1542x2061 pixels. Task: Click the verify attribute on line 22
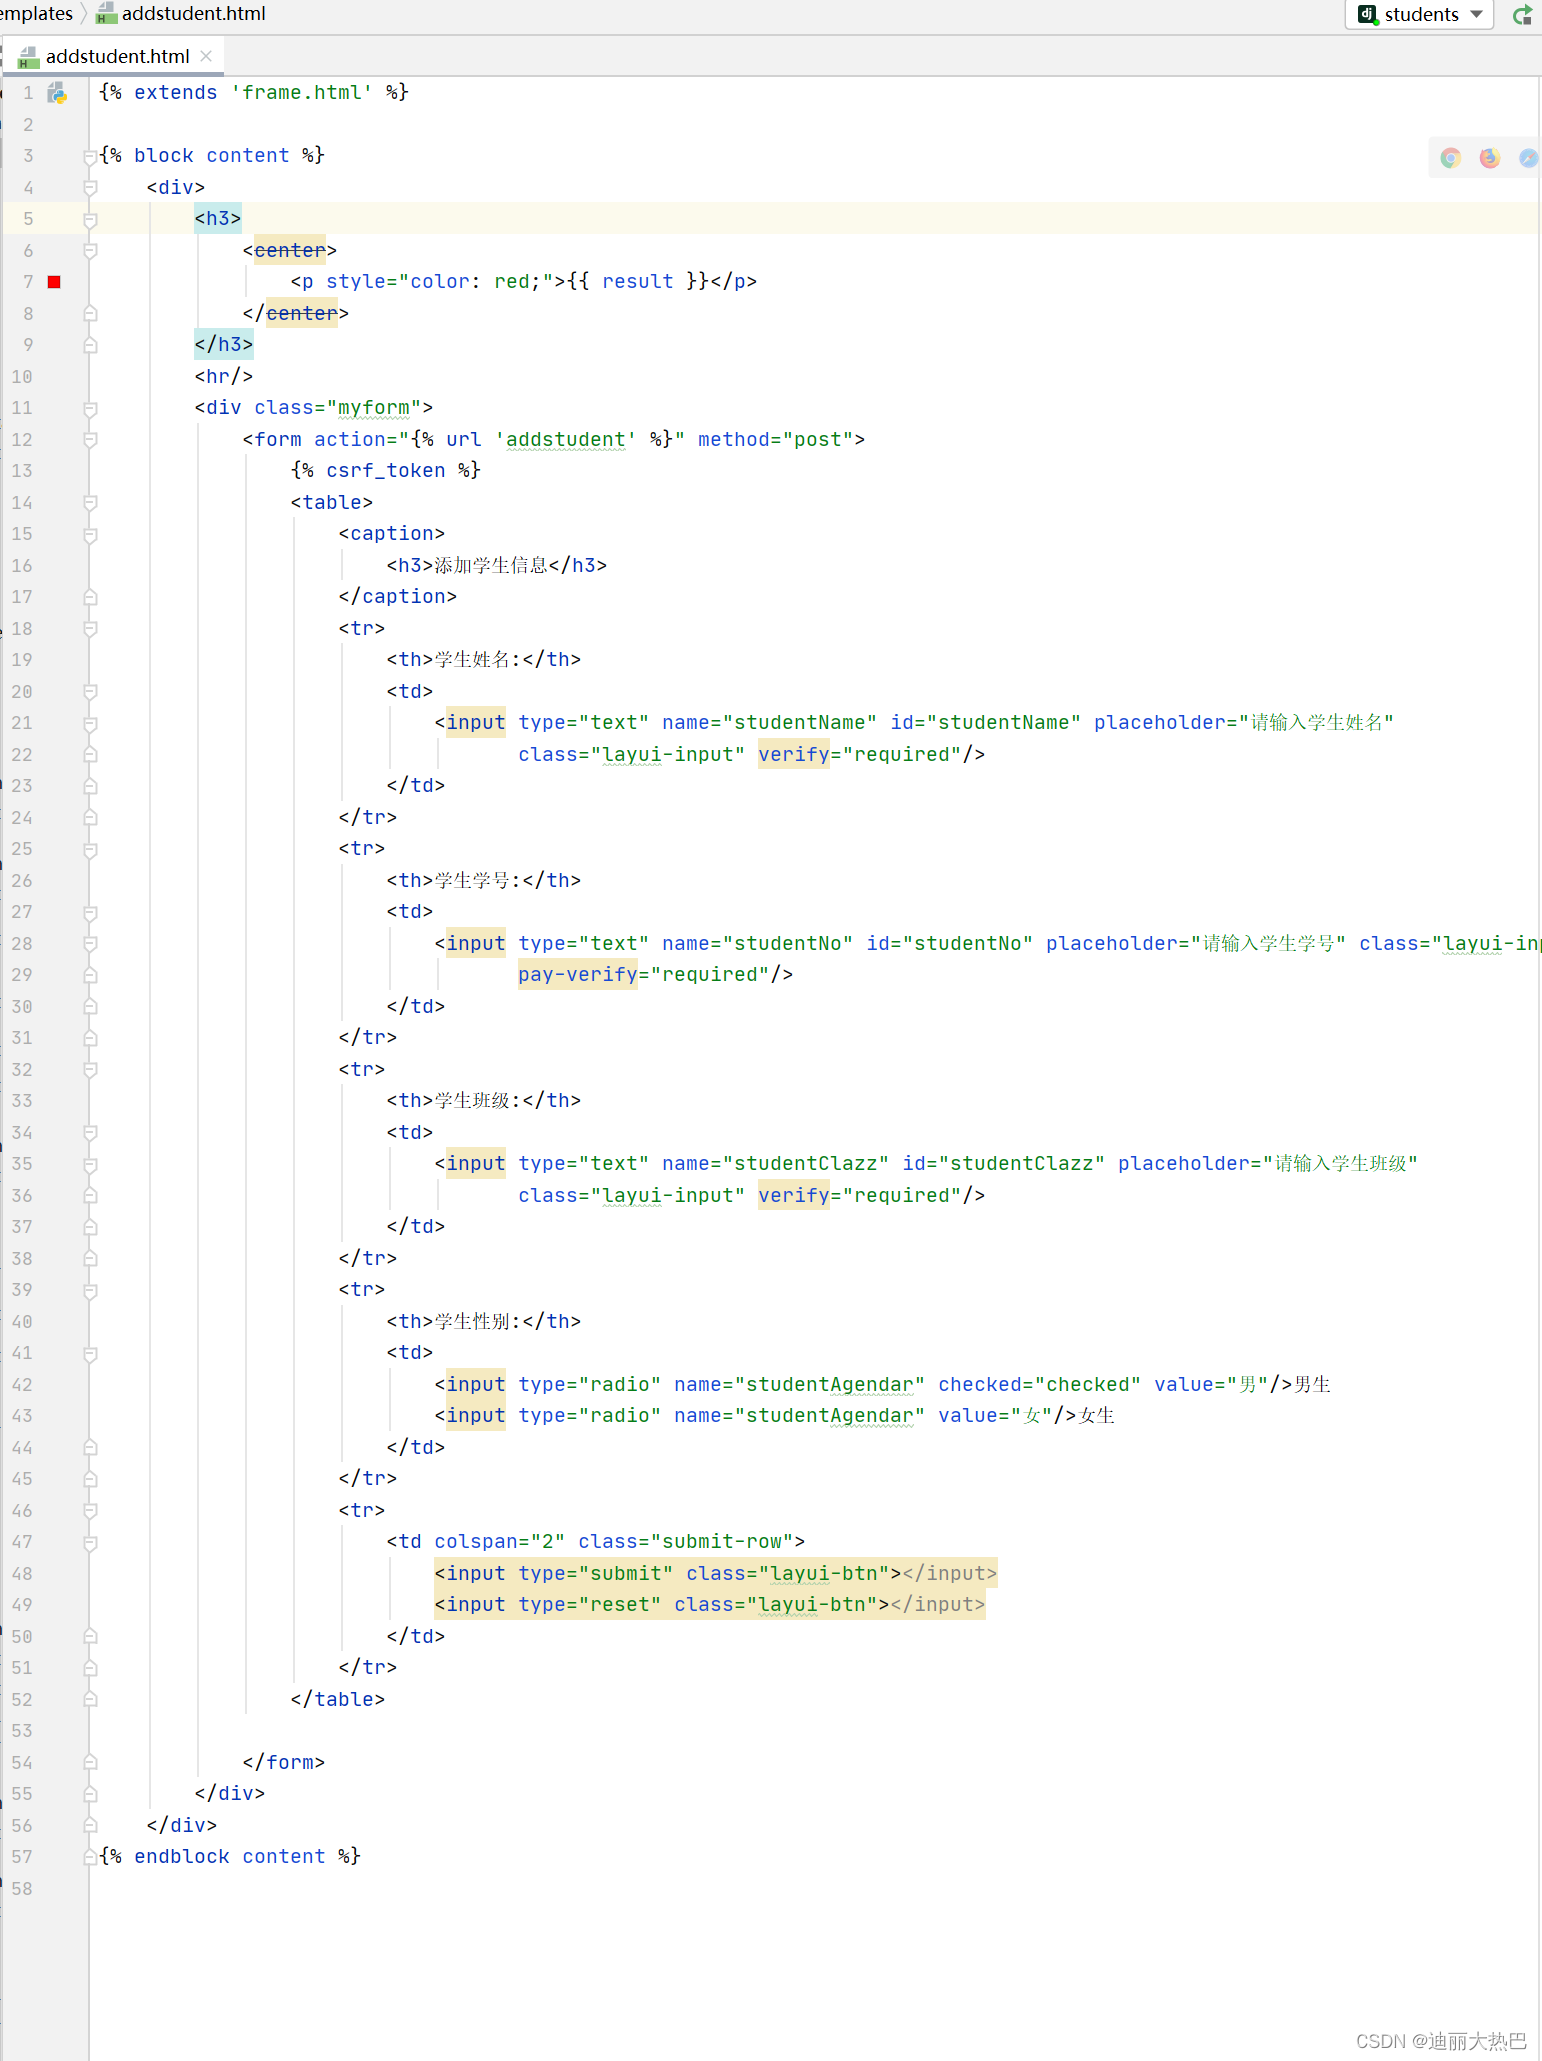pos(794,755)
